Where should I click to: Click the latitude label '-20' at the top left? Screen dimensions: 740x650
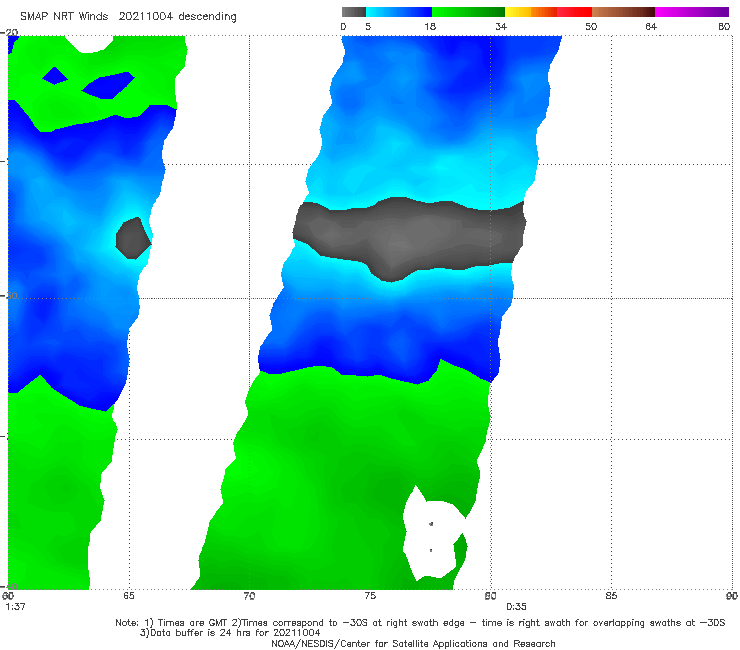pyautogui.click(x=10, y=33)
